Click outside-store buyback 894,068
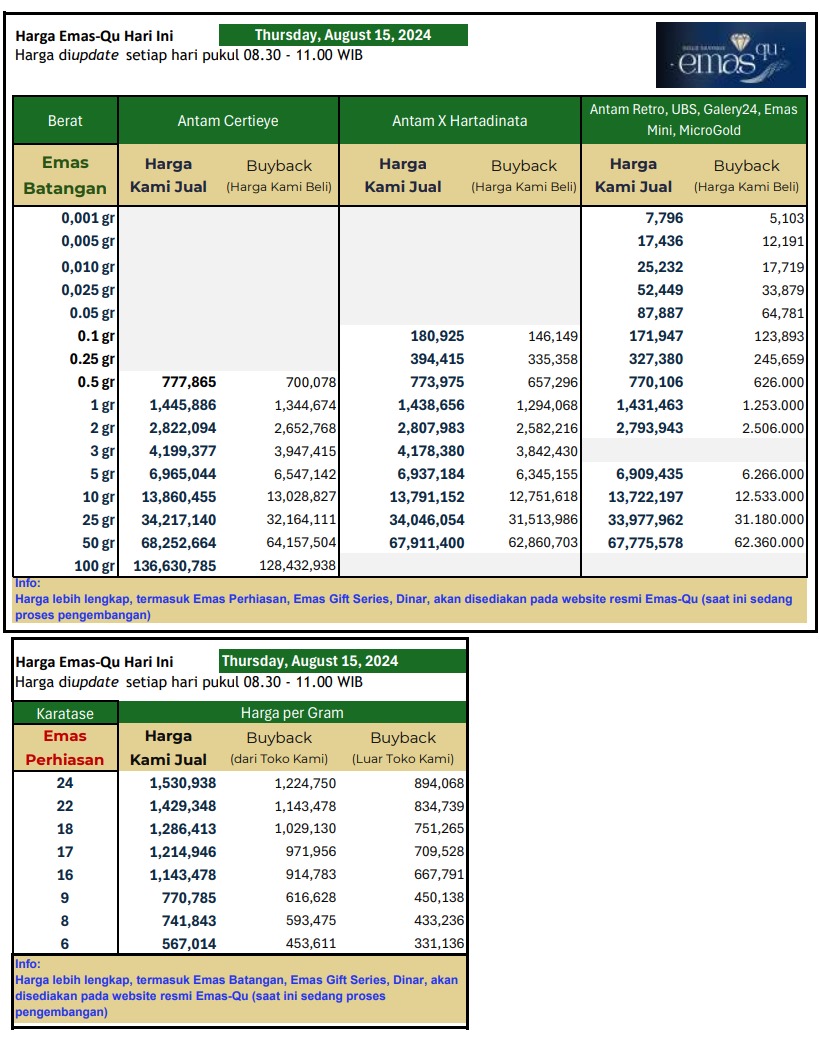Image resolution: width=820 pixels, height=1038 pixels. click(x=439, y=783)
